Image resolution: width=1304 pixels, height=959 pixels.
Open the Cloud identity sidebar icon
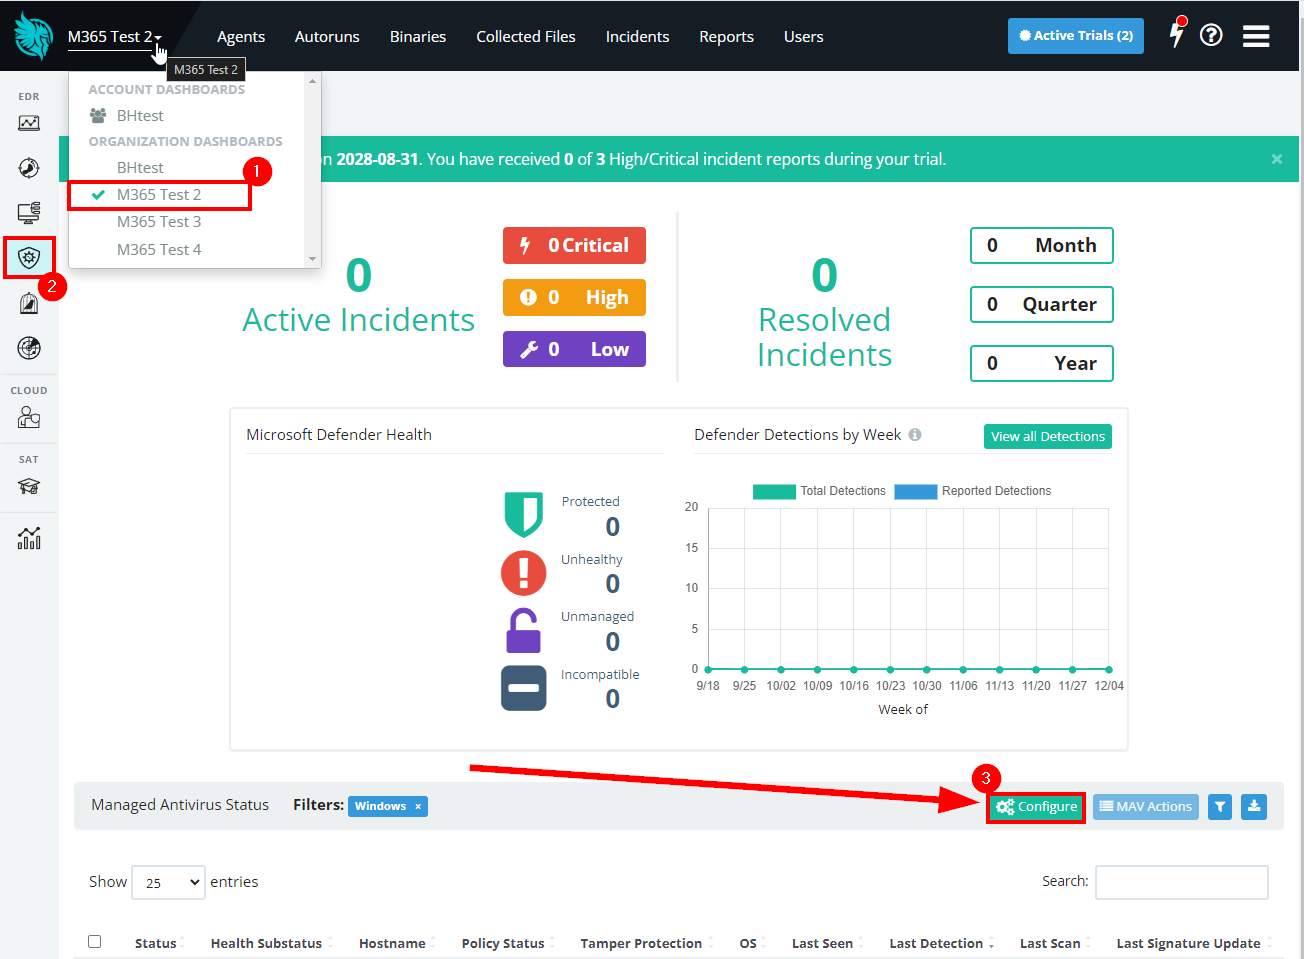click(x=29, y=417)
